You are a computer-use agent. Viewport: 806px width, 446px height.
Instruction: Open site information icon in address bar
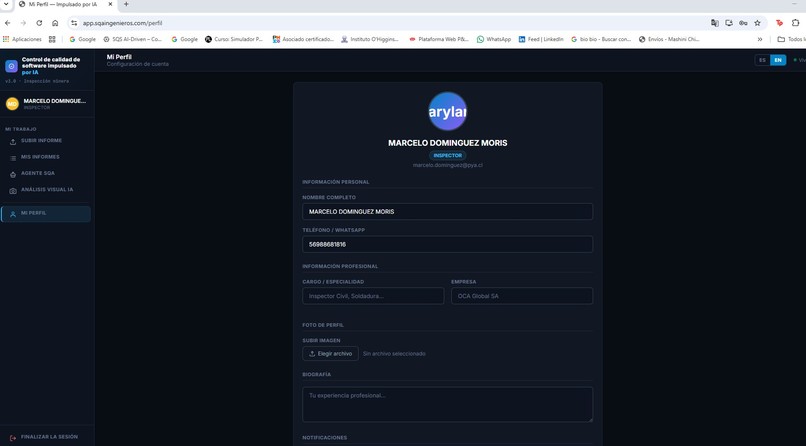[74, 23]
